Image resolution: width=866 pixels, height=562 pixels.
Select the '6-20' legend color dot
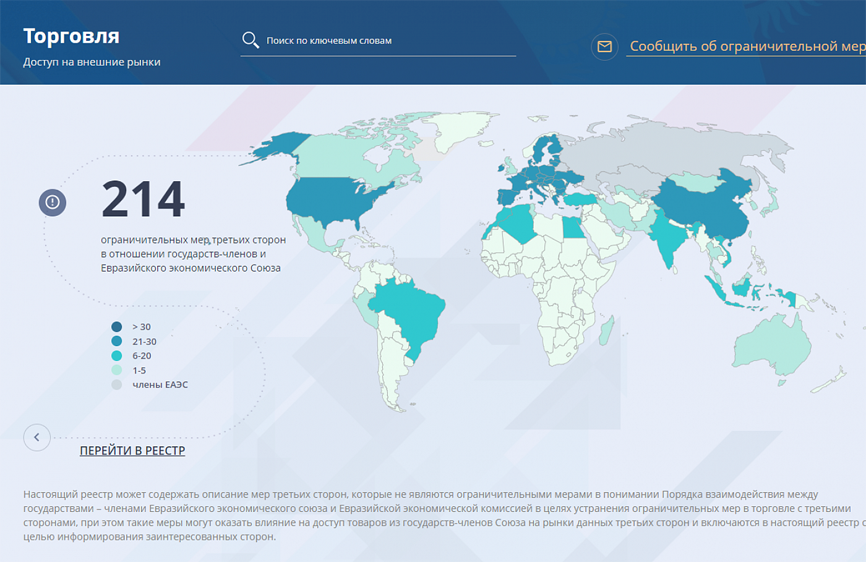(x=117, y=356)
